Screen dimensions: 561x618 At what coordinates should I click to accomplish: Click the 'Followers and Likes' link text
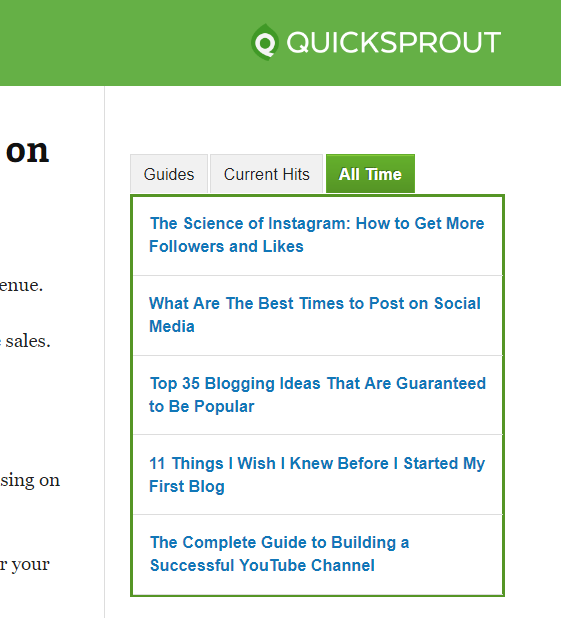point(226,247)
